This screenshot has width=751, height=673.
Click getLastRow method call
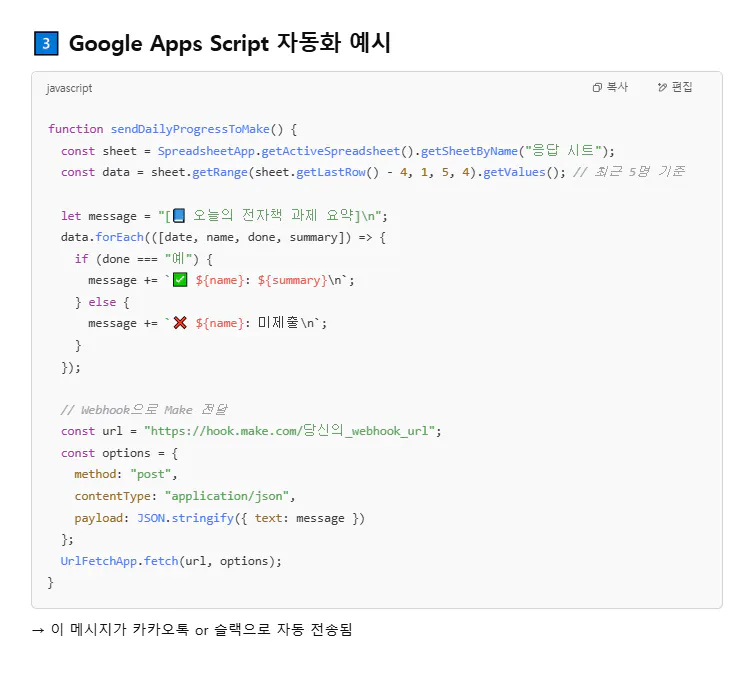point(330,172)
